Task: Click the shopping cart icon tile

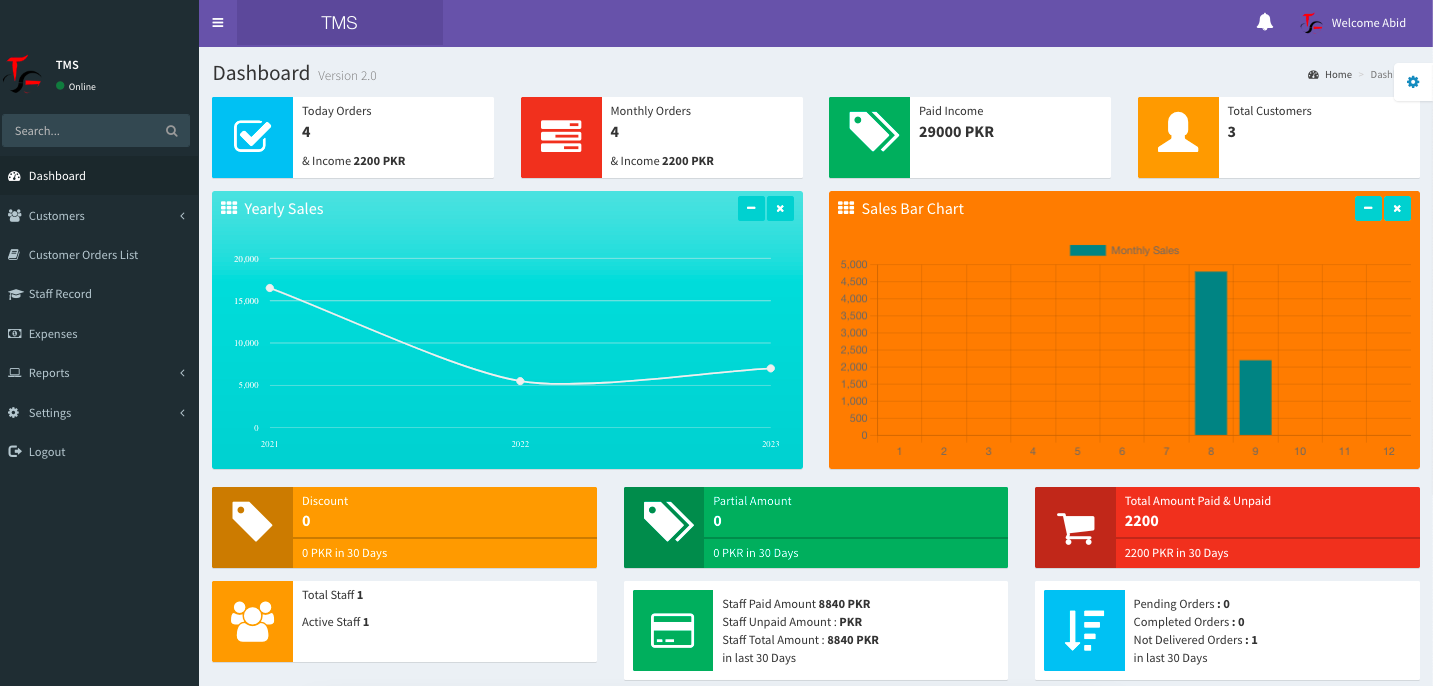Action: (1075, 527)
